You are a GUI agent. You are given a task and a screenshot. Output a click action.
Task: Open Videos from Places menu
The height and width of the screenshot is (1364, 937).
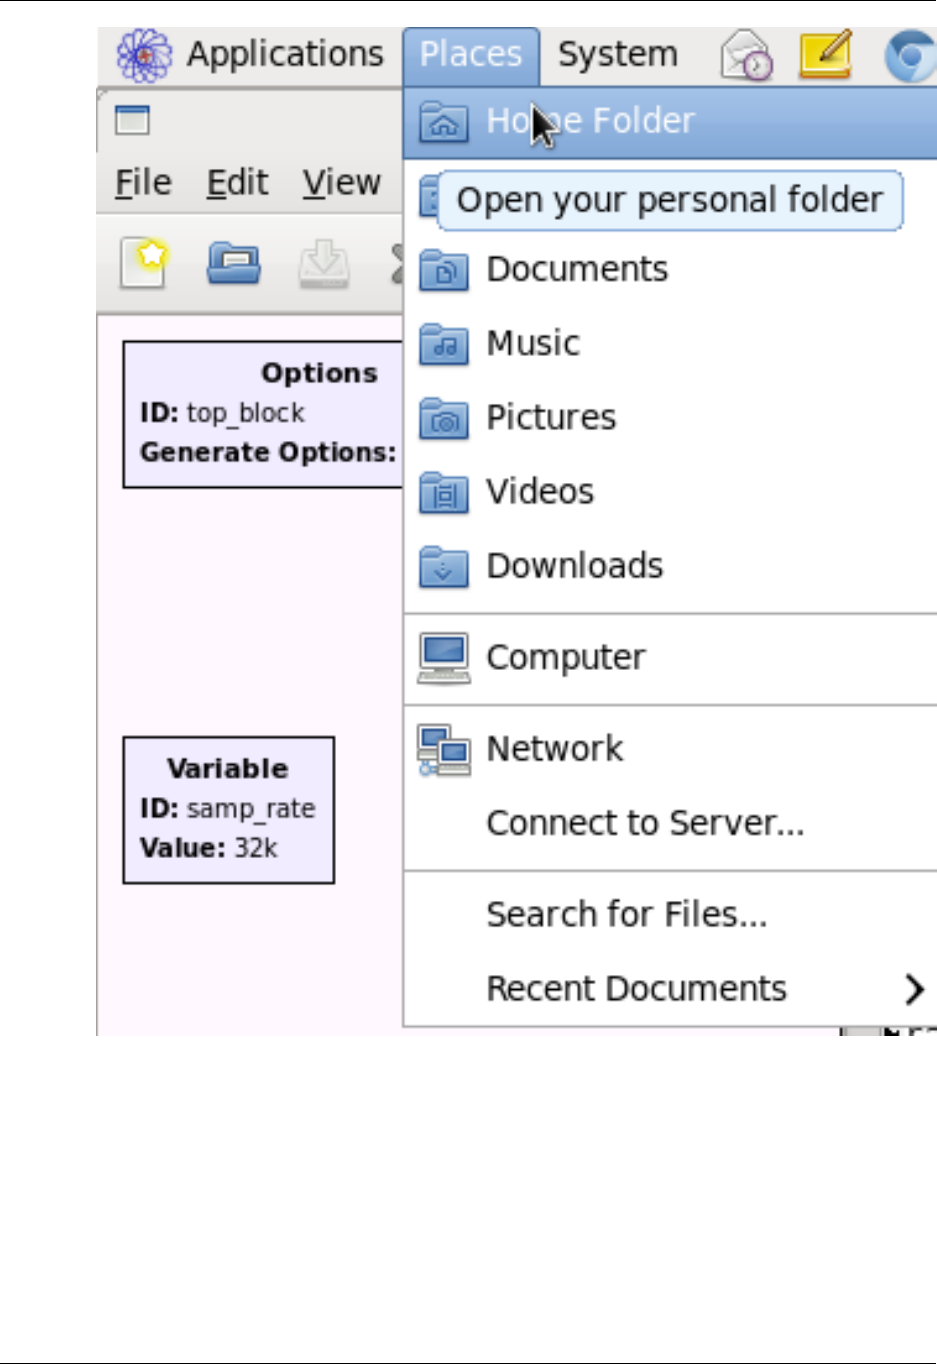[670, 491]
